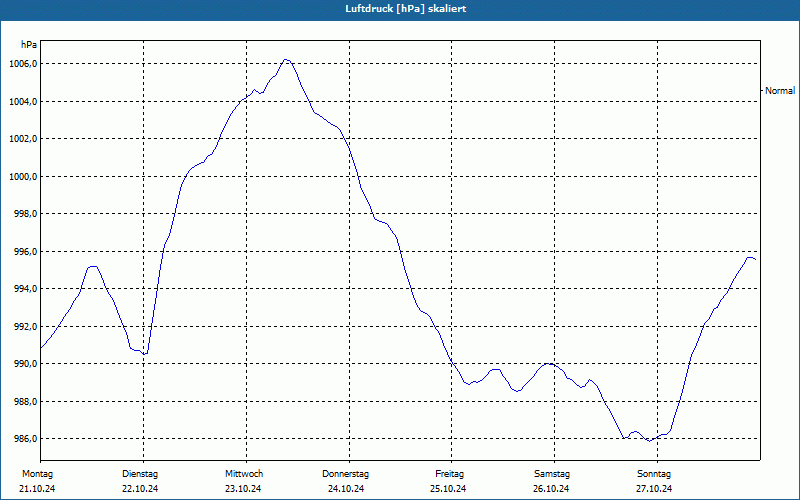
Task: Click the '27.10.24' date label
Action: (654, 489)
